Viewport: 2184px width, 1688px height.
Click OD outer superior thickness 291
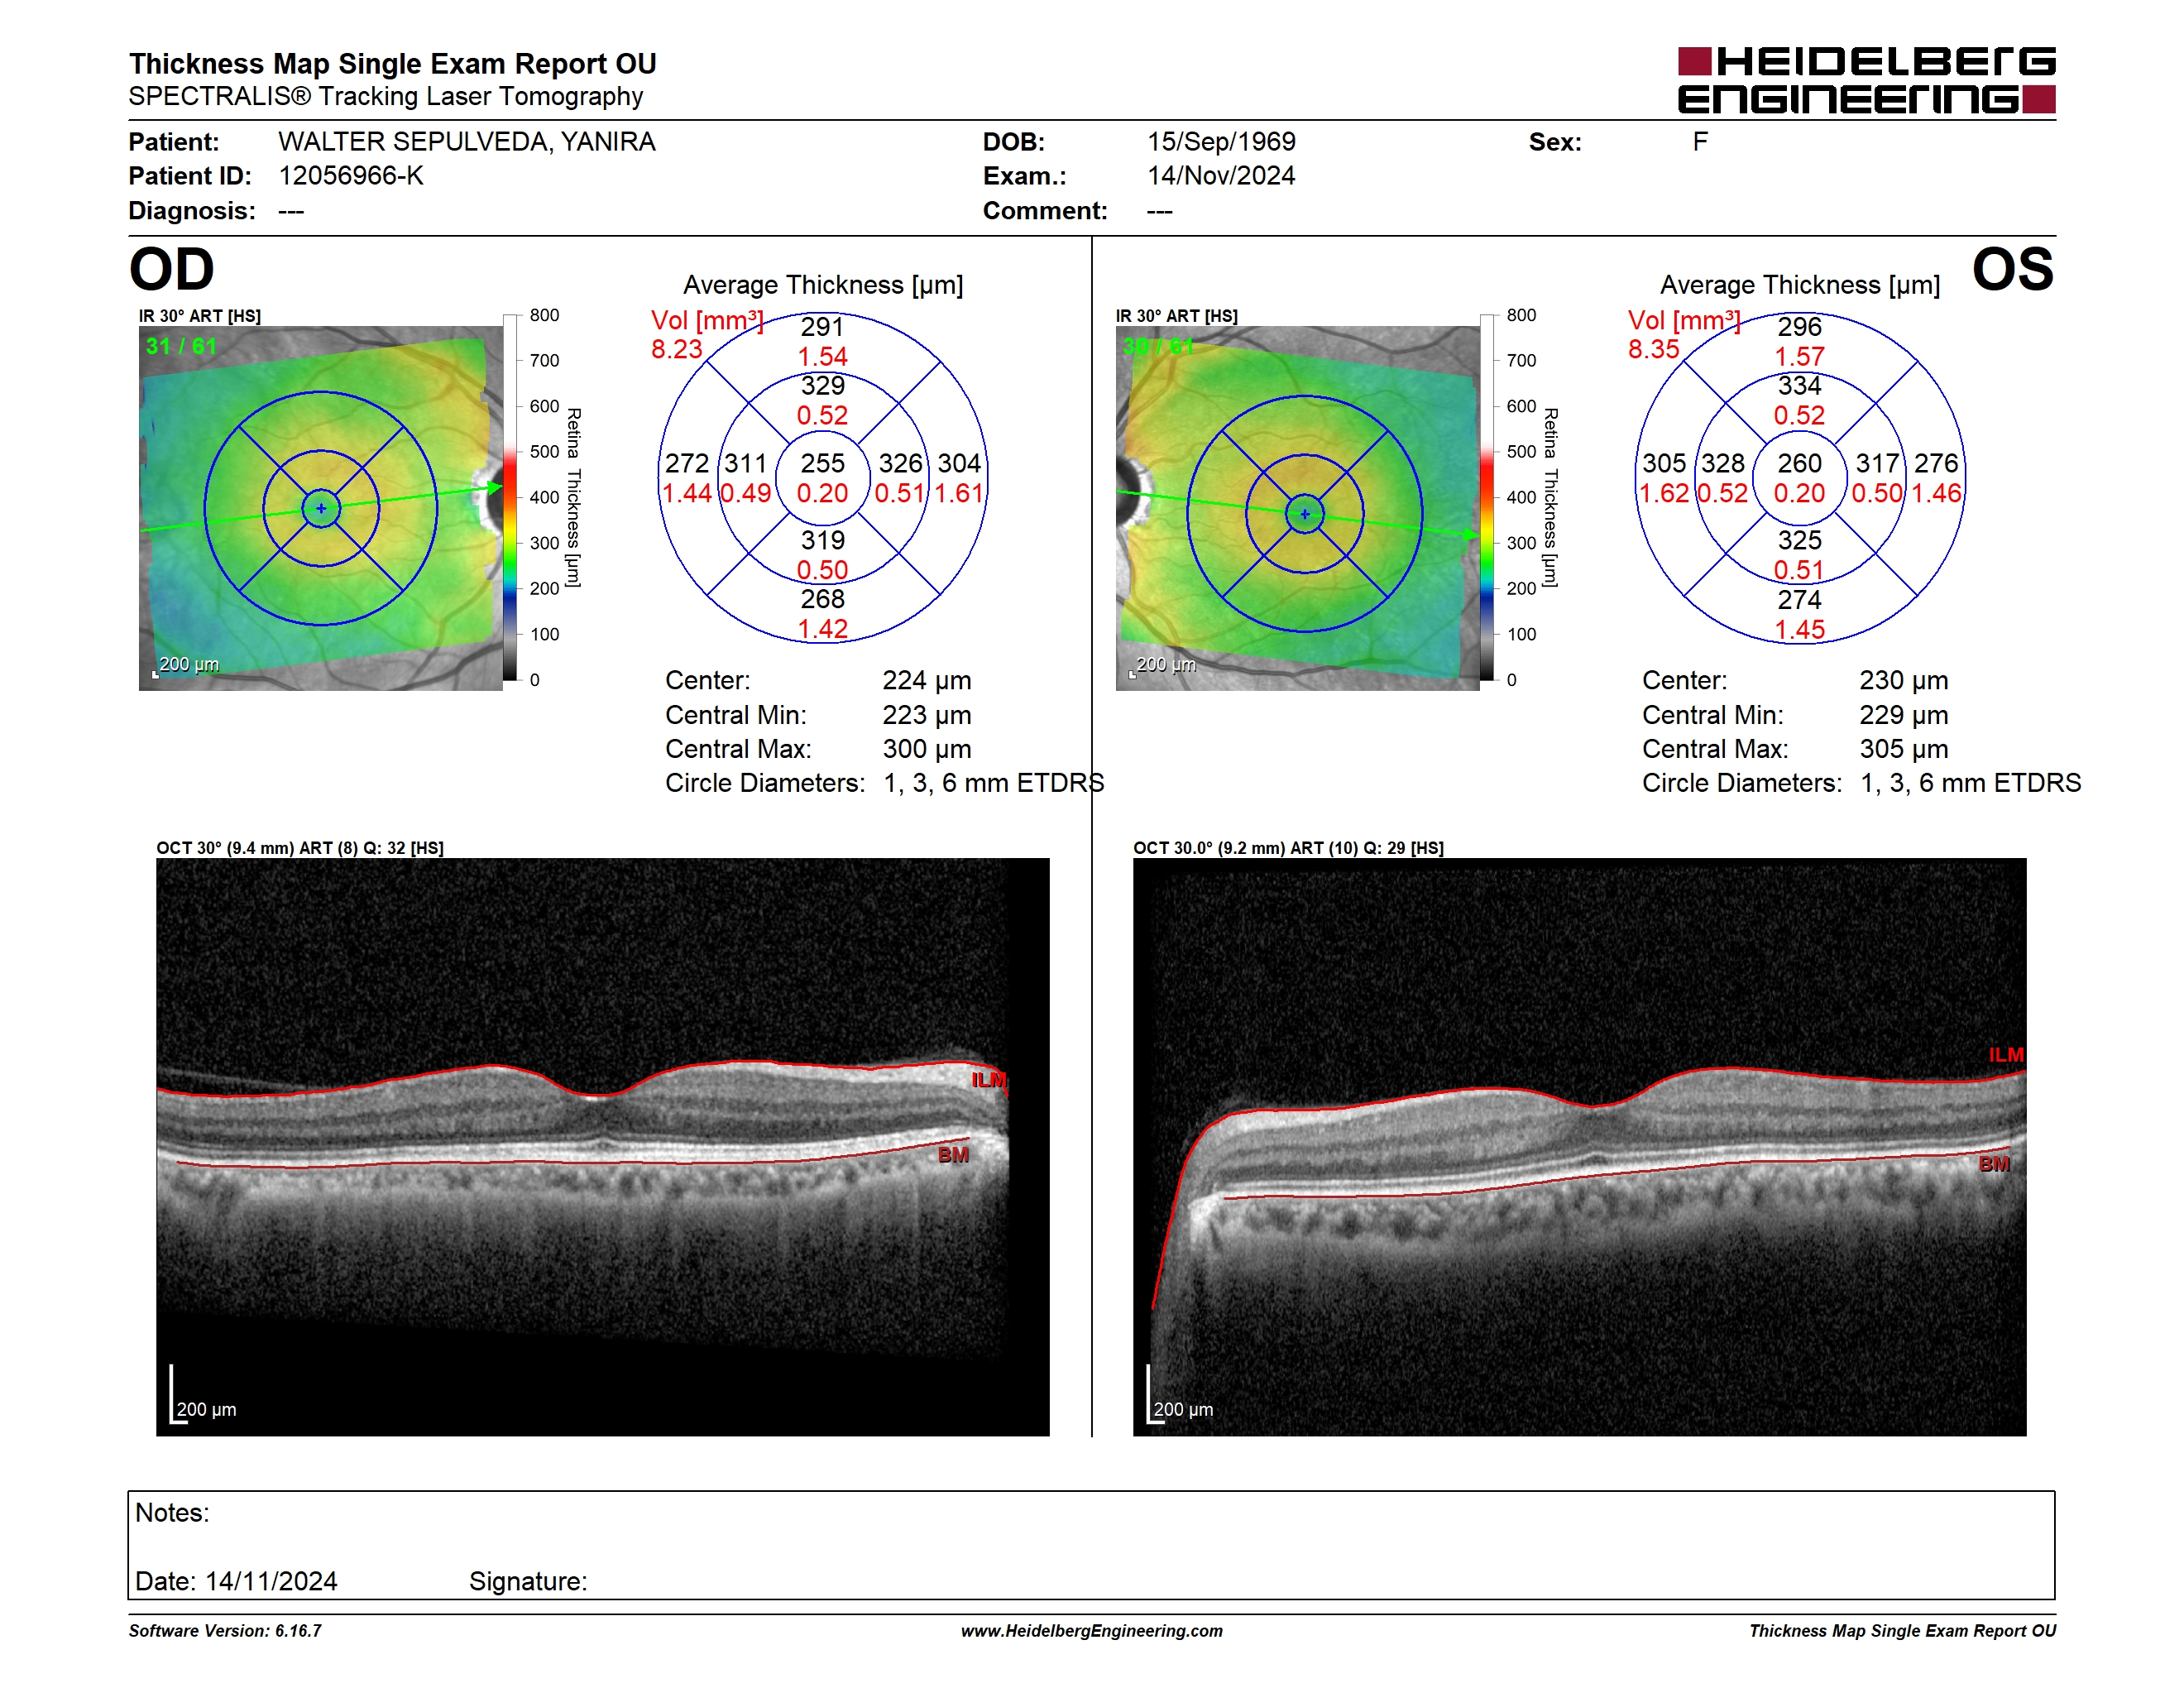[822, 327]
